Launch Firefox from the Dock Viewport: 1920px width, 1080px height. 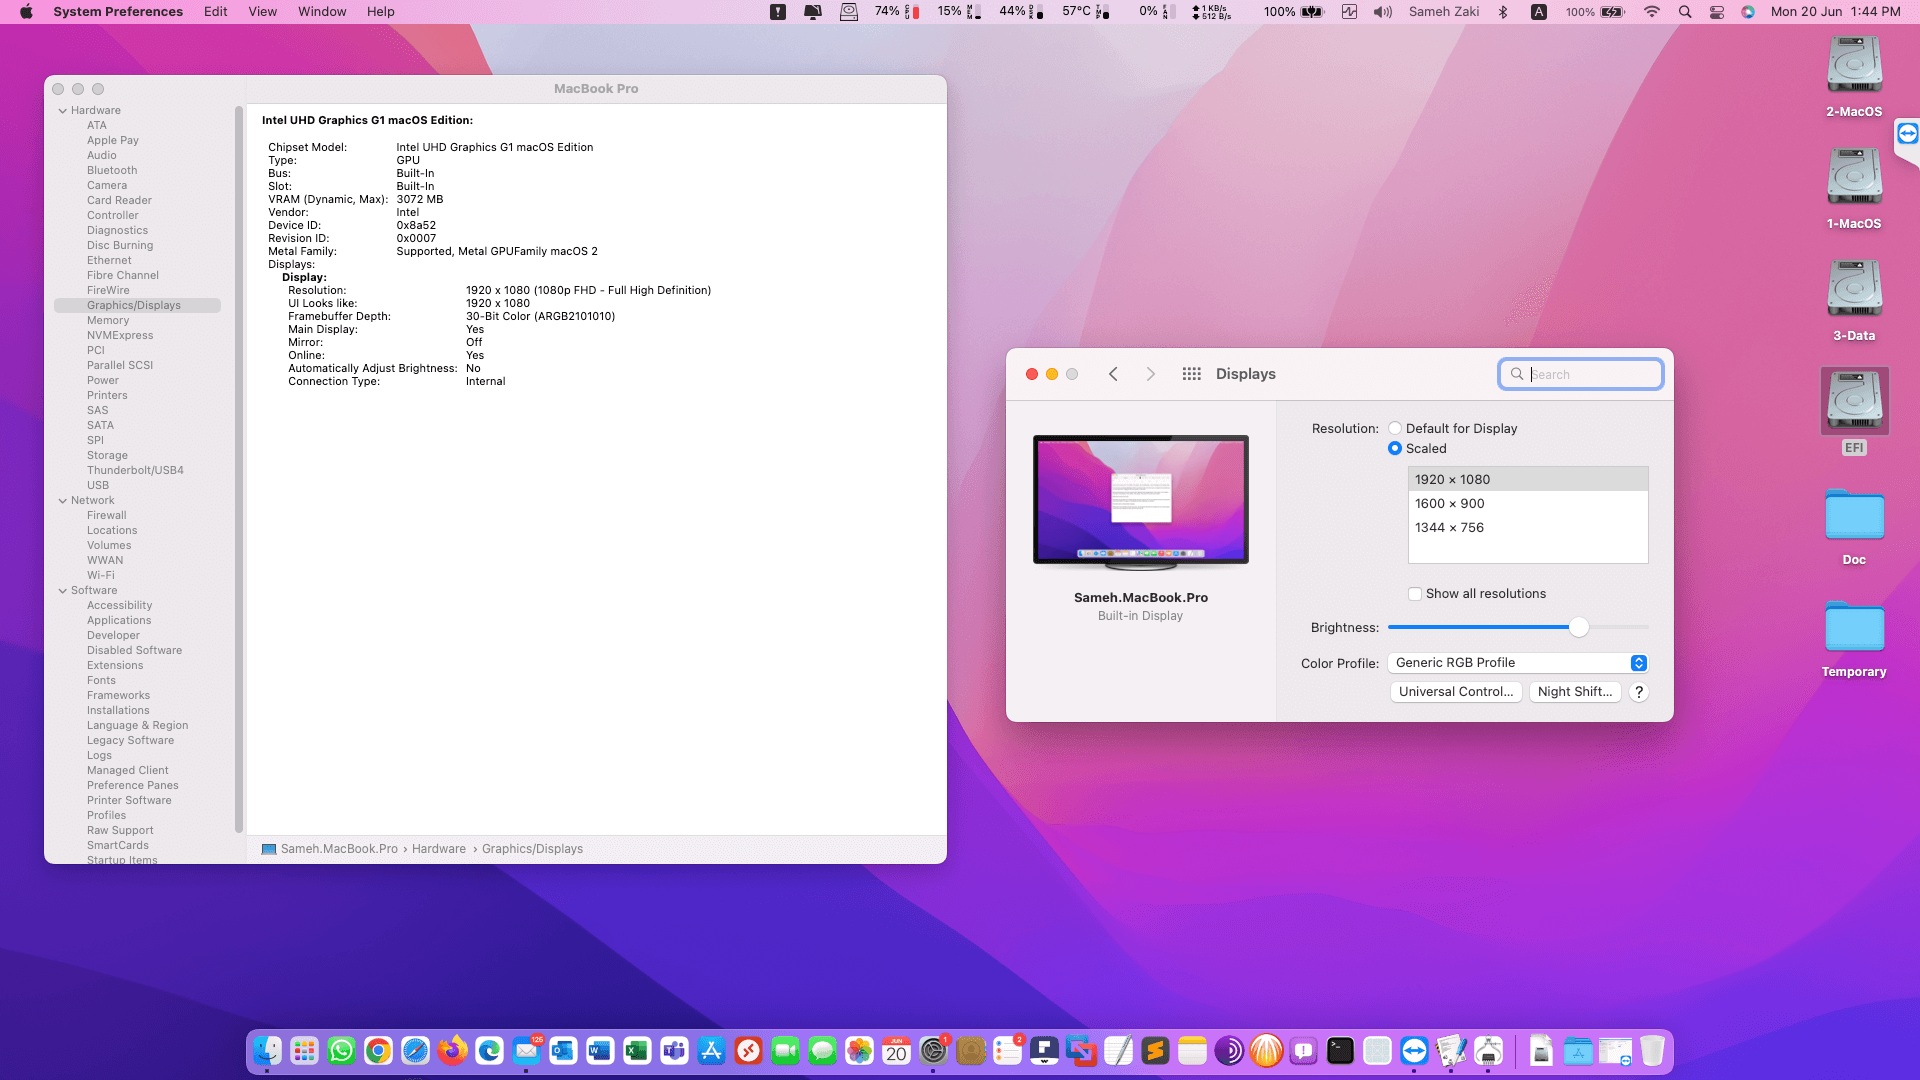(452, 1051)
